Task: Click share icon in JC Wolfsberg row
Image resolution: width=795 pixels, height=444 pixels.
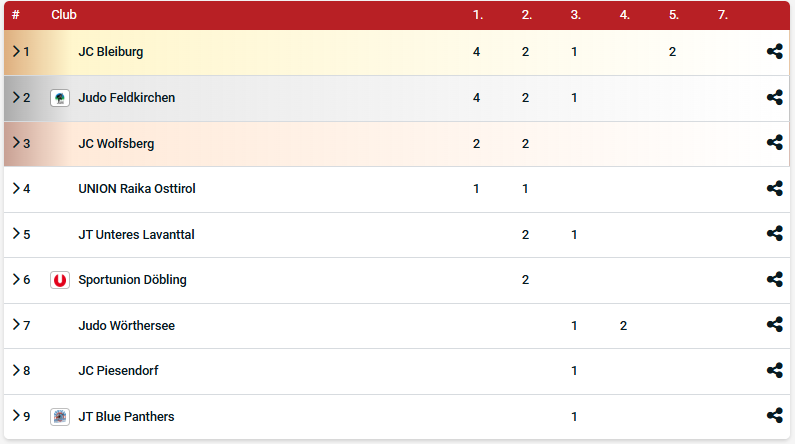Action: click(x=774, y=143)
